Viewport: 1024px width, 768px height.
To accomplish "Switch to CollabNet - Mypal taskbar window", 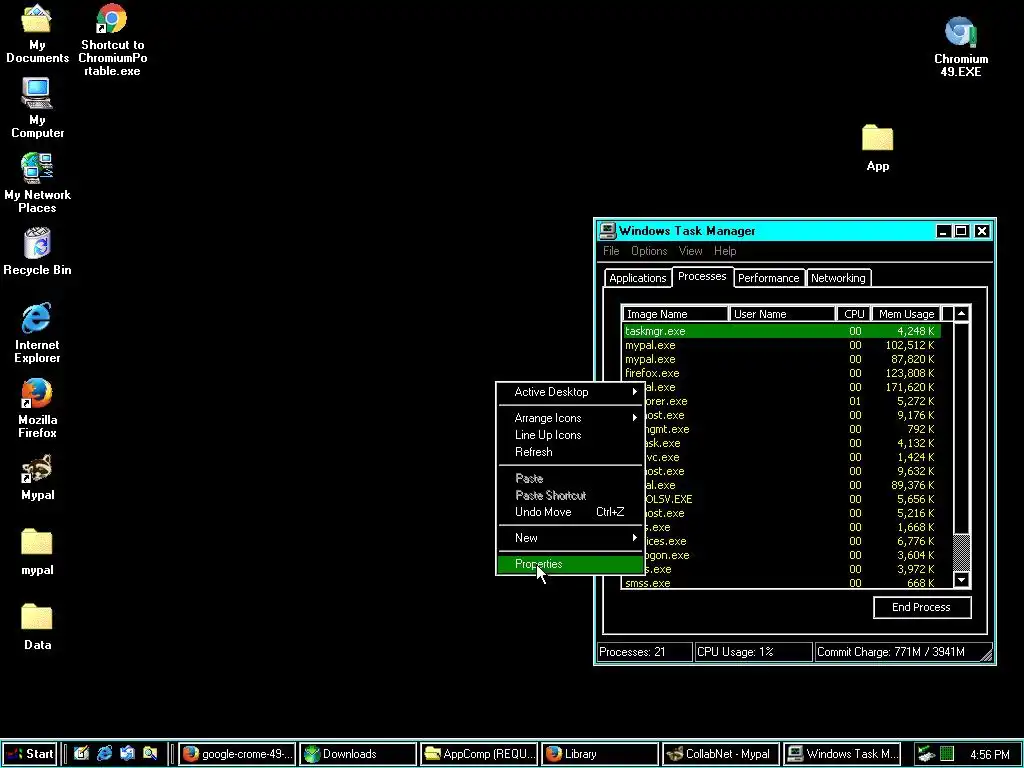I will tap(721, 754).
